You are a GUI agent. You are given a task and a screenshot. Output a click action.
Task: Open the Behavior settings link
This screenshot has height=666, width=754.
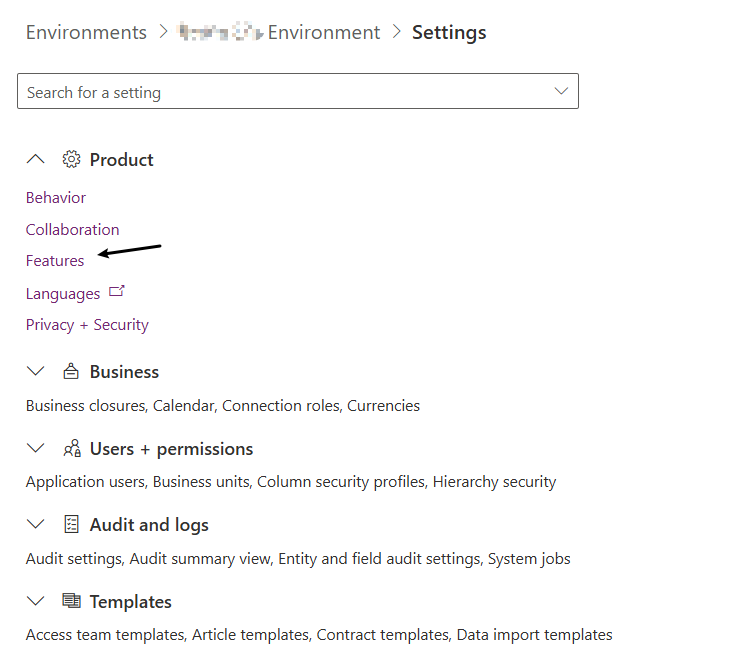(x=56, y=198)
